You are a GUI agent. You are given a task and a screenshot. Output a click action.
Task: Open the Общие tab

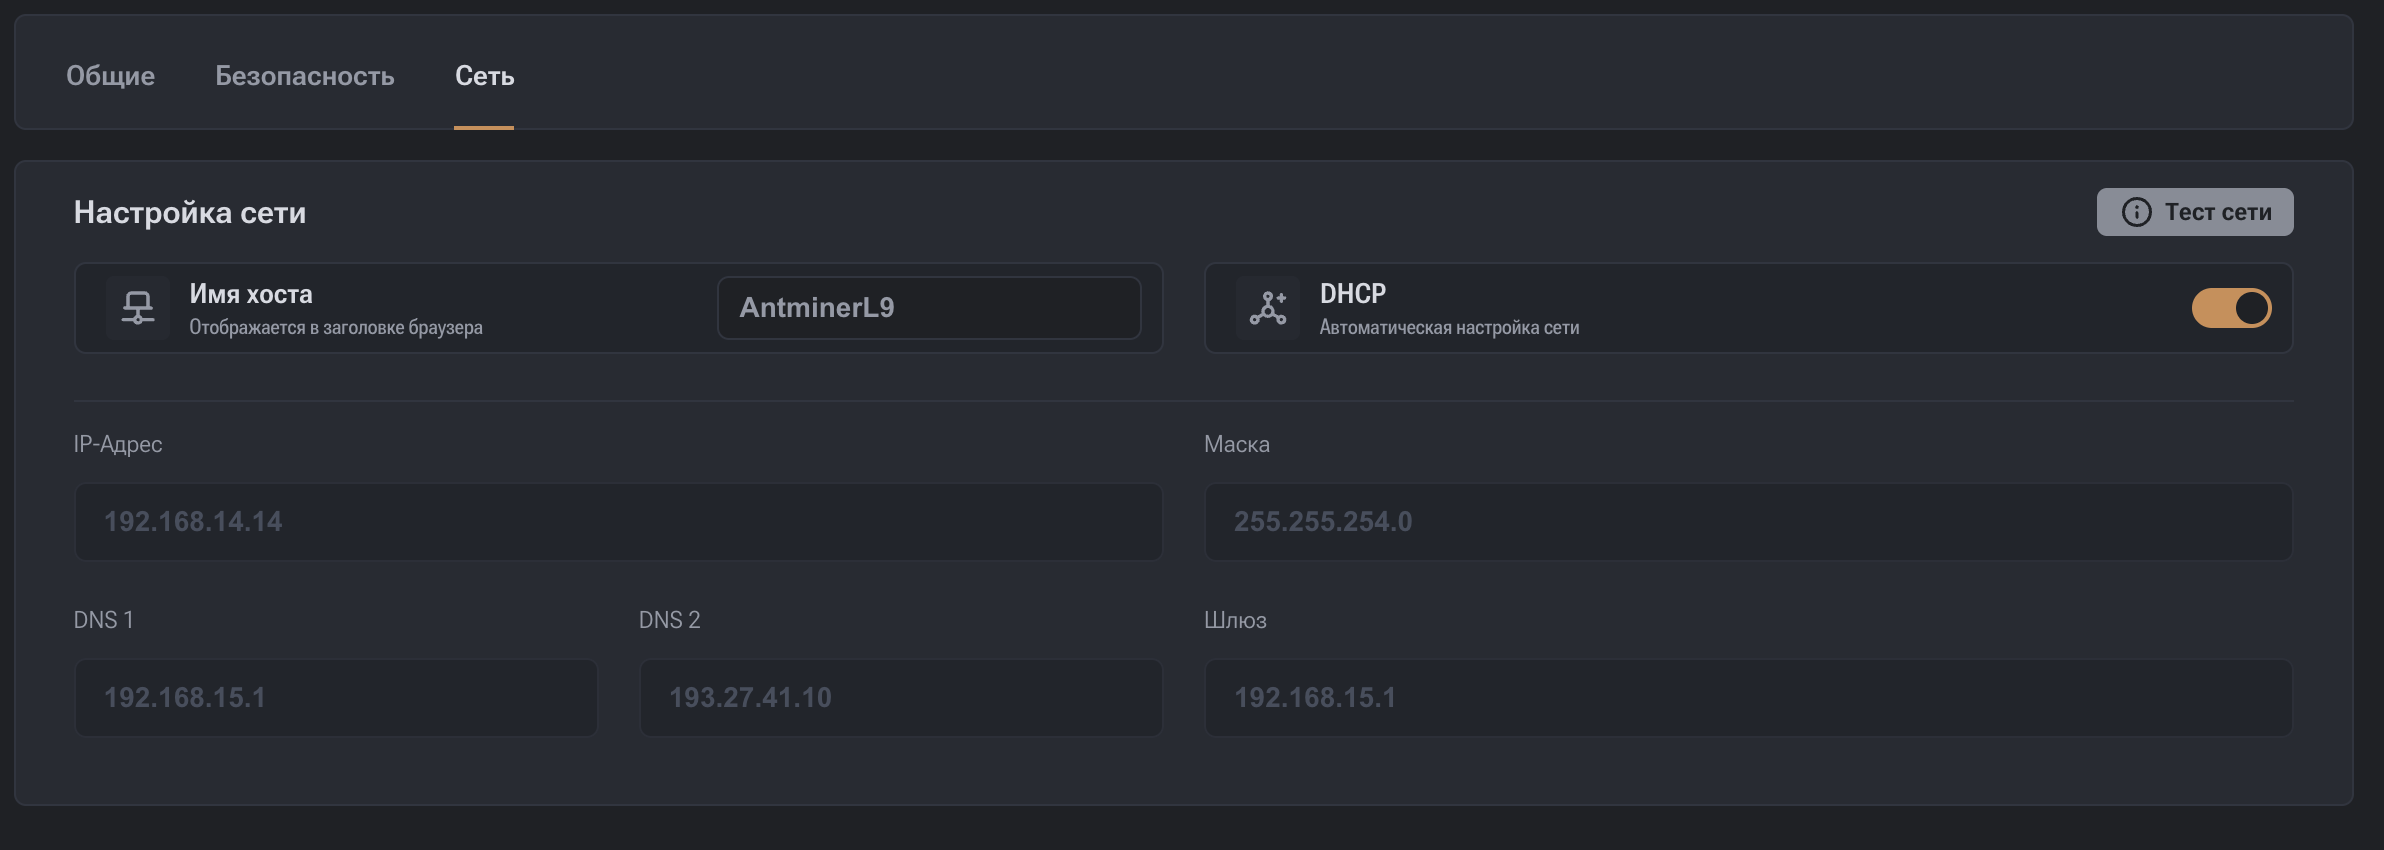tap(110, 76)
